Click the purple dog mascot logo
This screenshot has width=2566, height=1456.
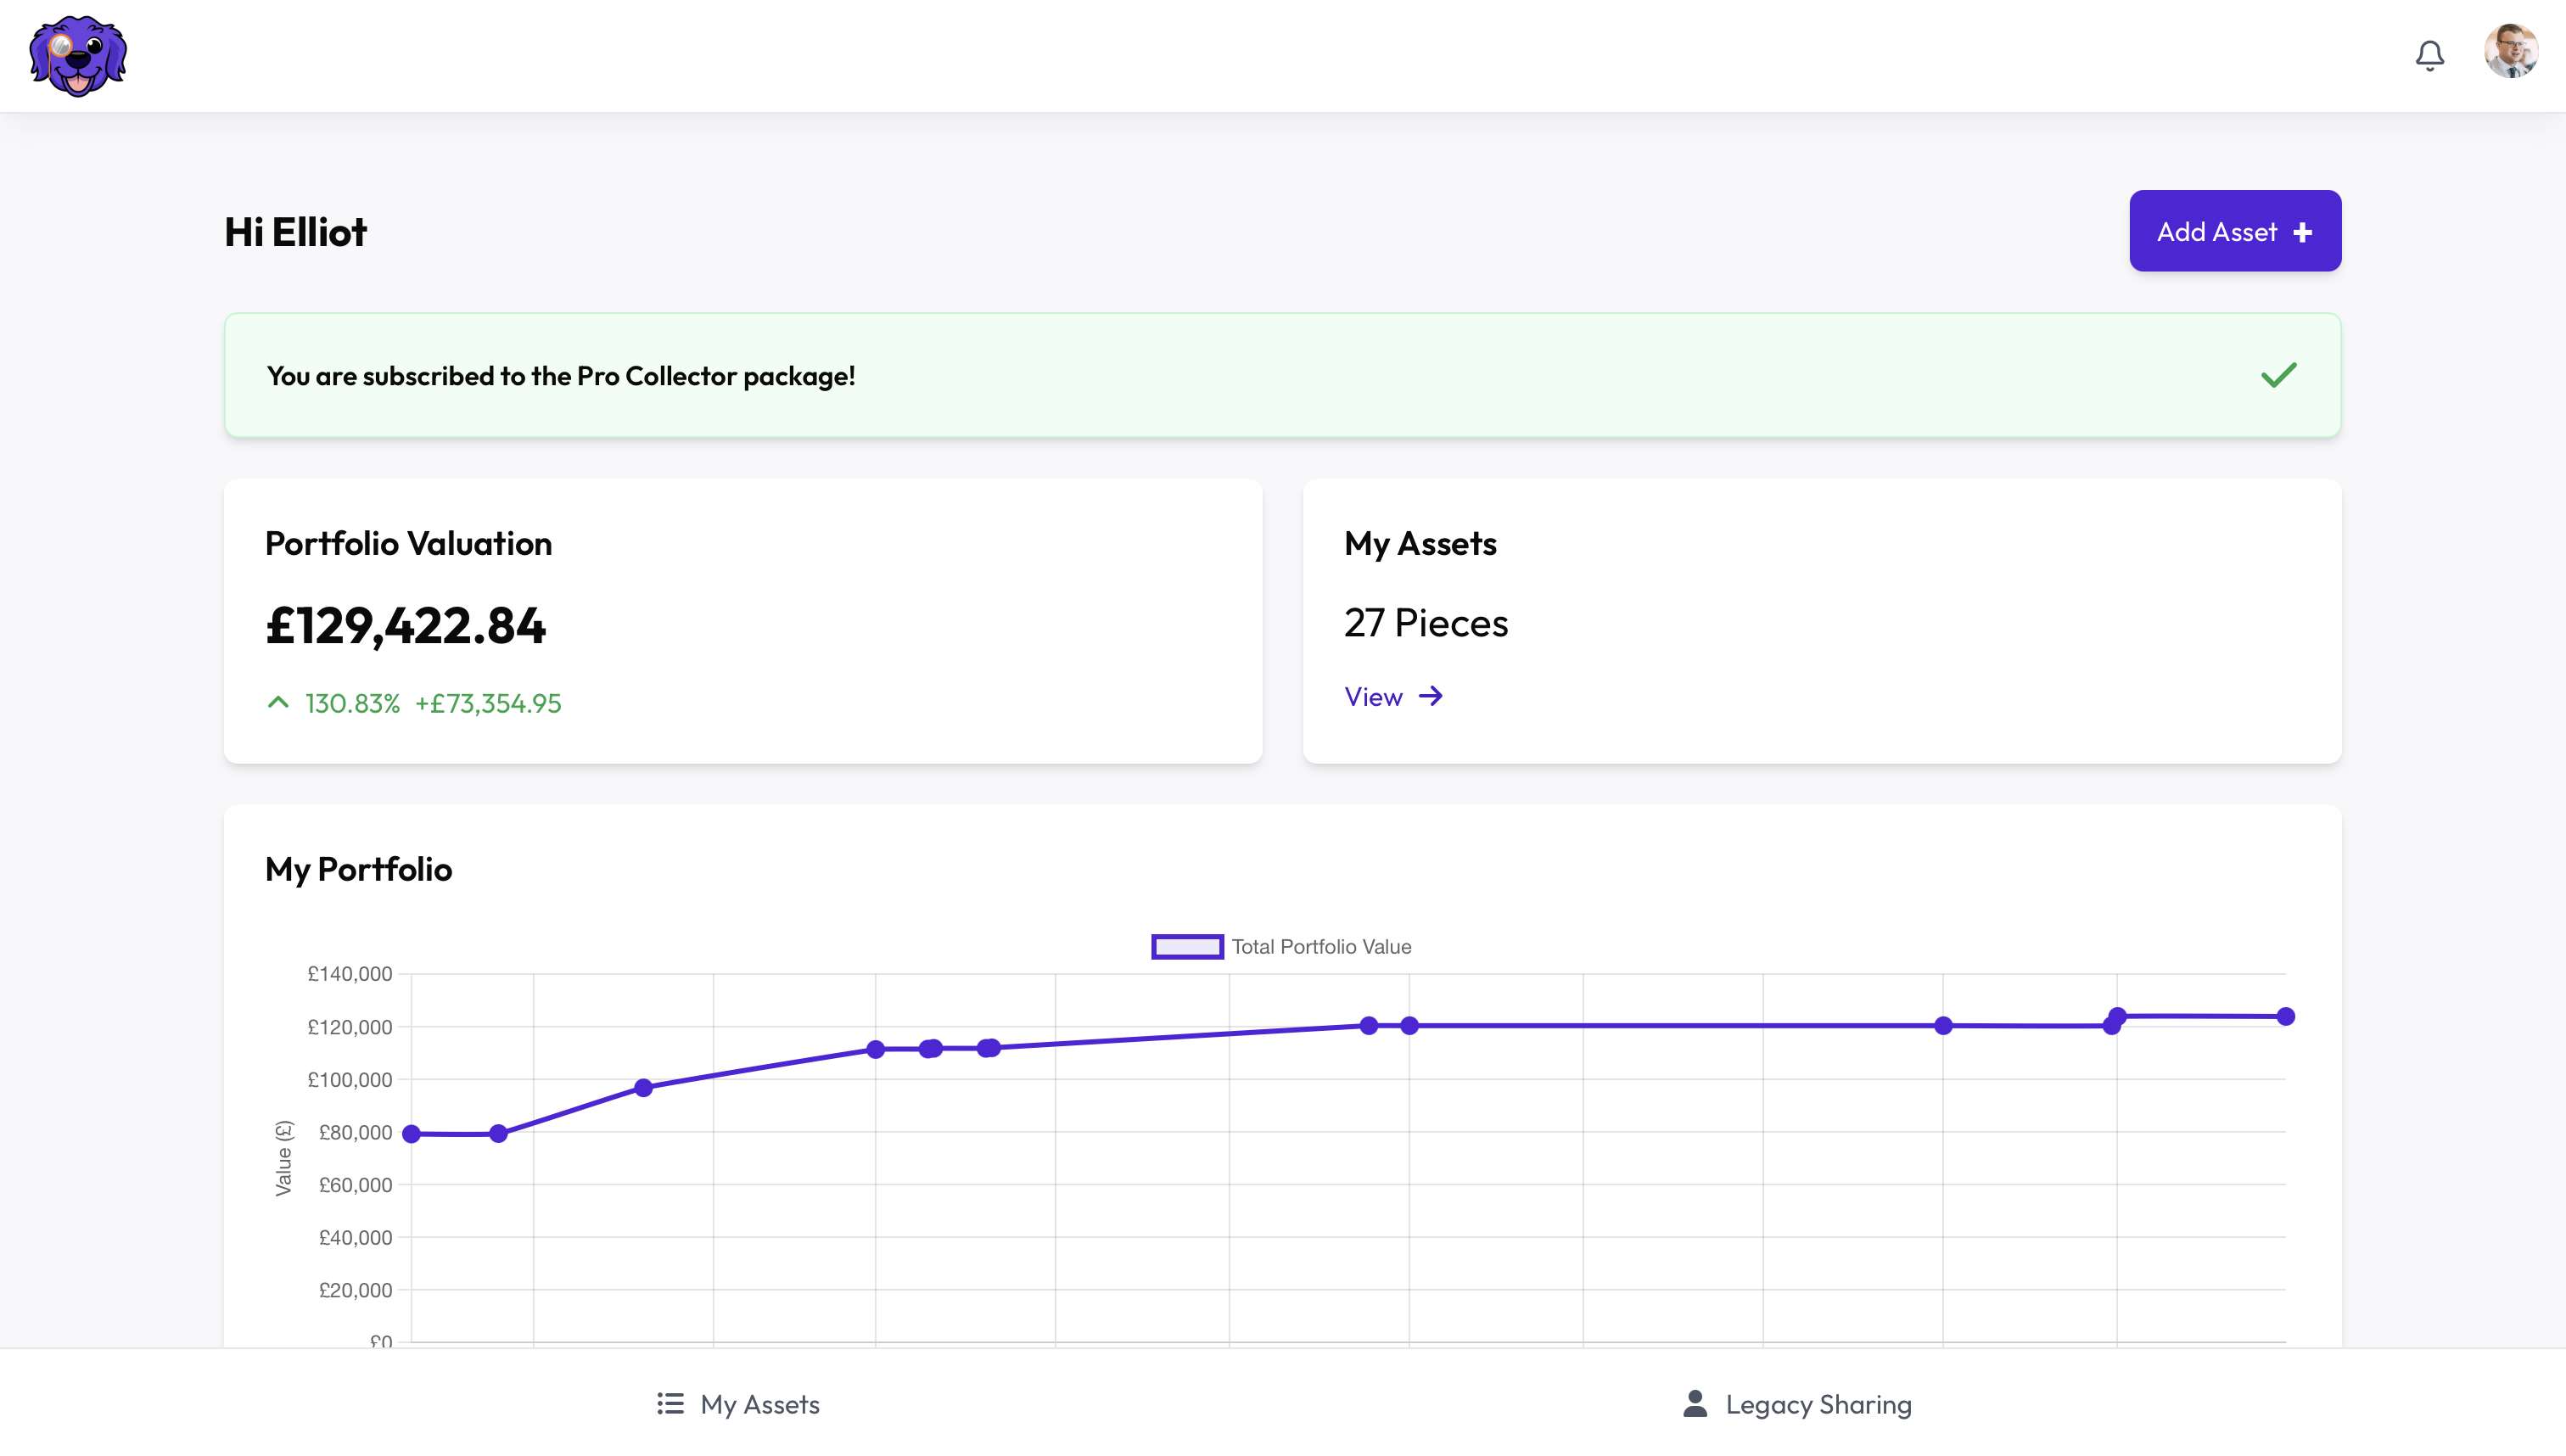[78, 56]
